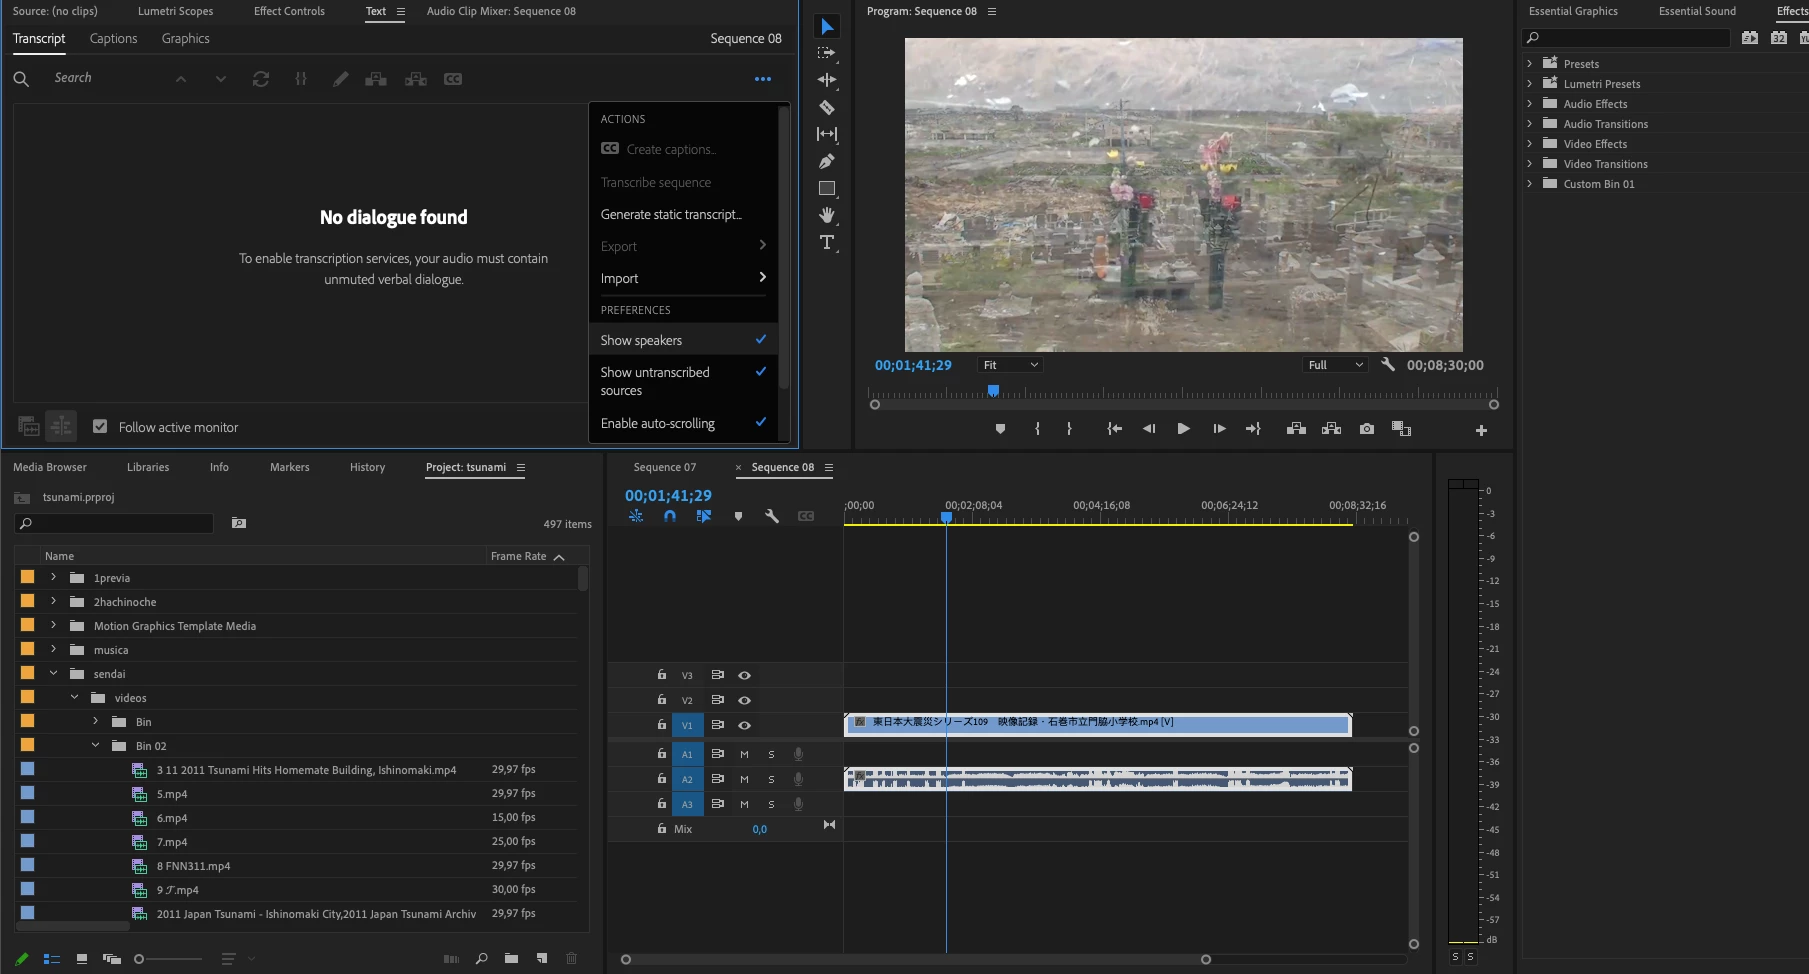Click the Export Frame camera icon

click(1366, 429)
